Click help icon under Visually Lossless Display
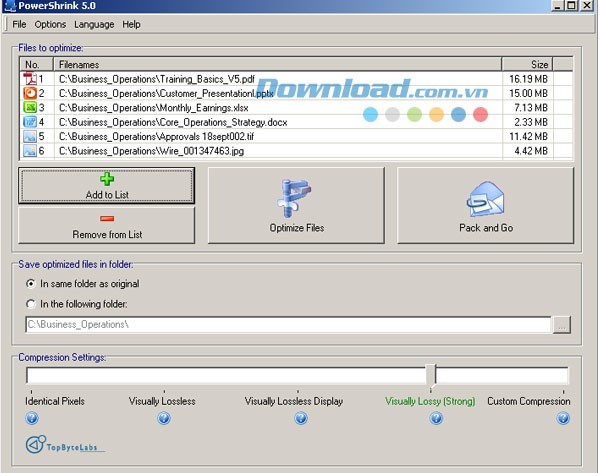Viewport: 600px width, 473px height. coord(300,418)
